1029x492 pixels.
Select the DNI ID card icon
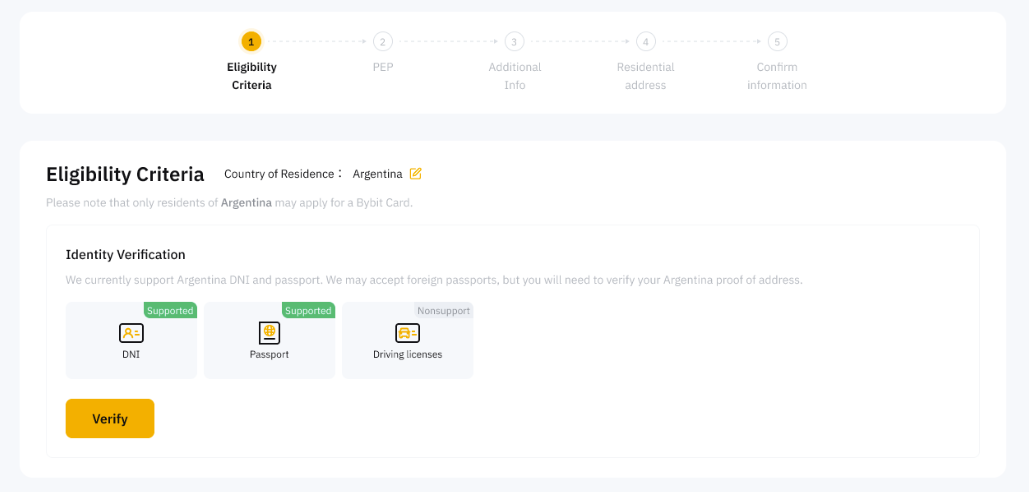tap(131, 333)
